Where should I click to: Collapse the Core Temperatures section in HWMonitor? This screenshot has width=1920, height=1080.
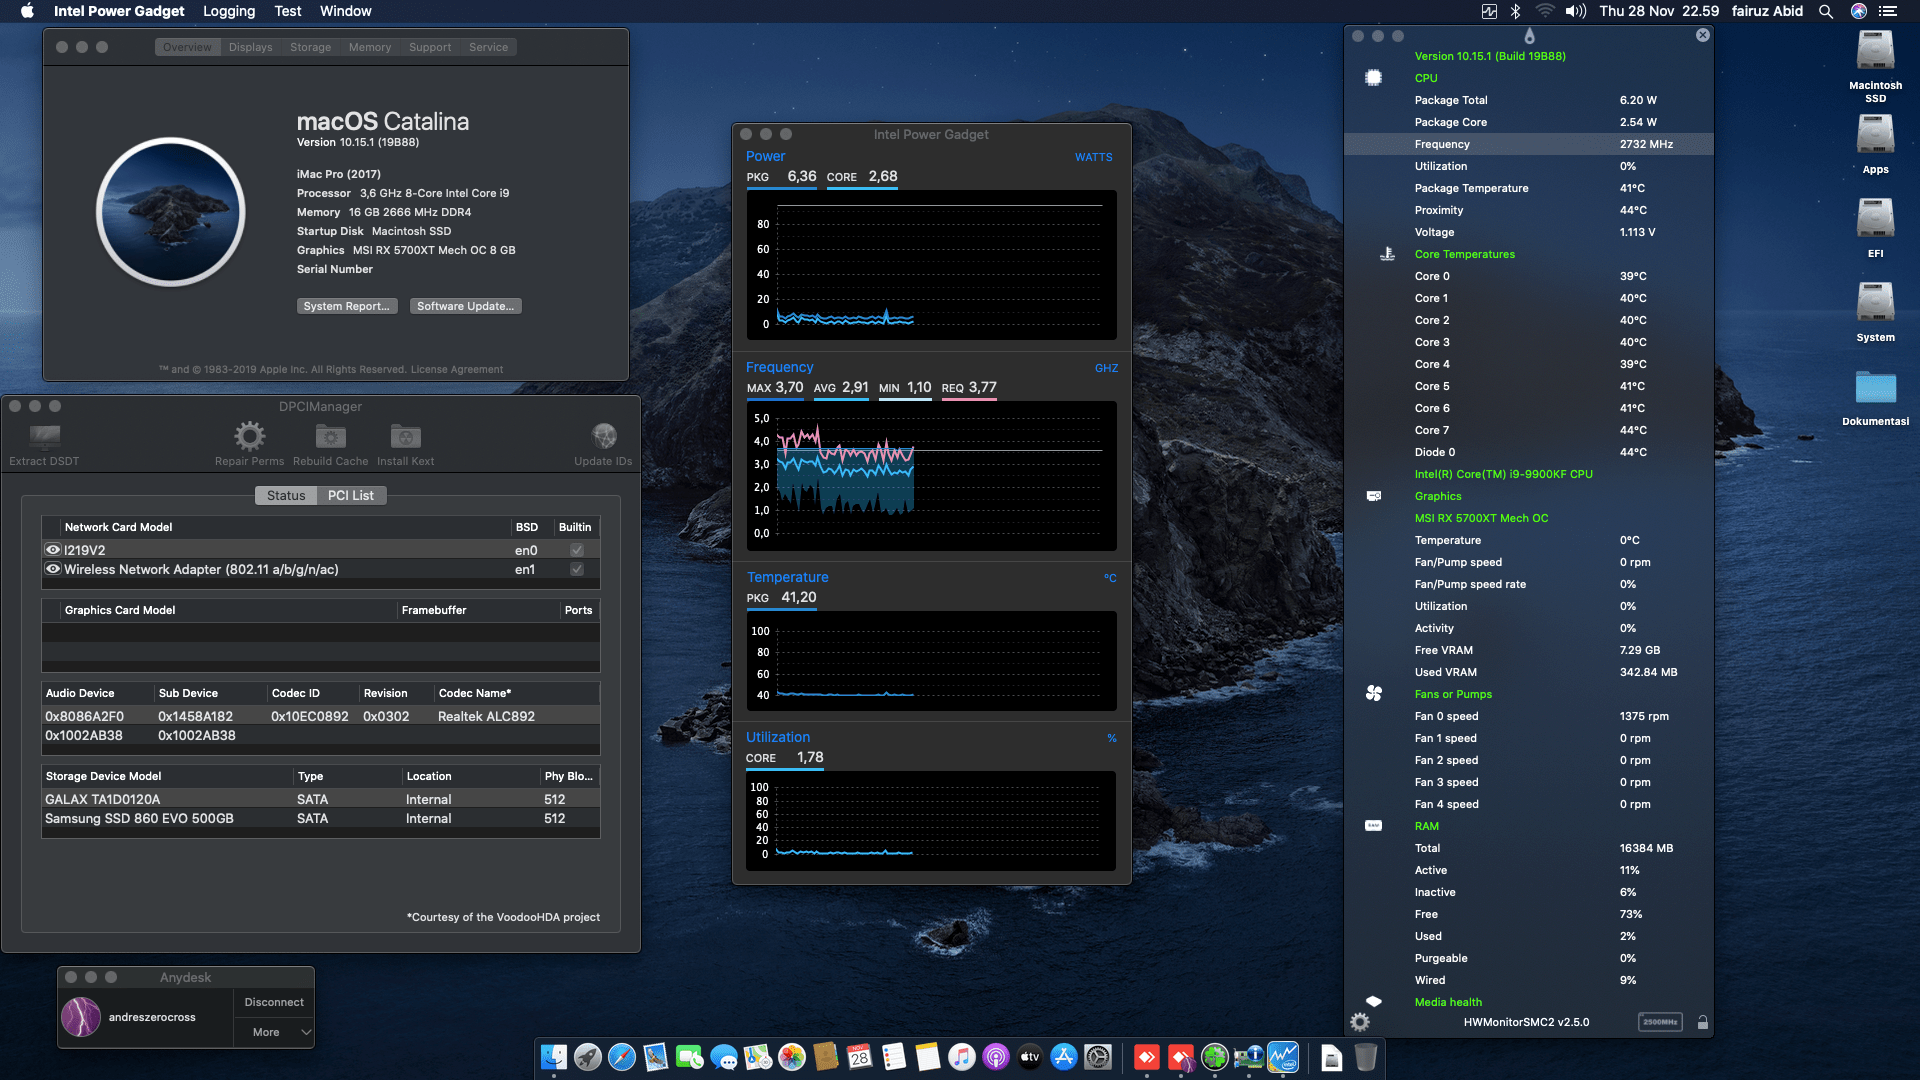pyautogui.click(x=1465, y=254)
